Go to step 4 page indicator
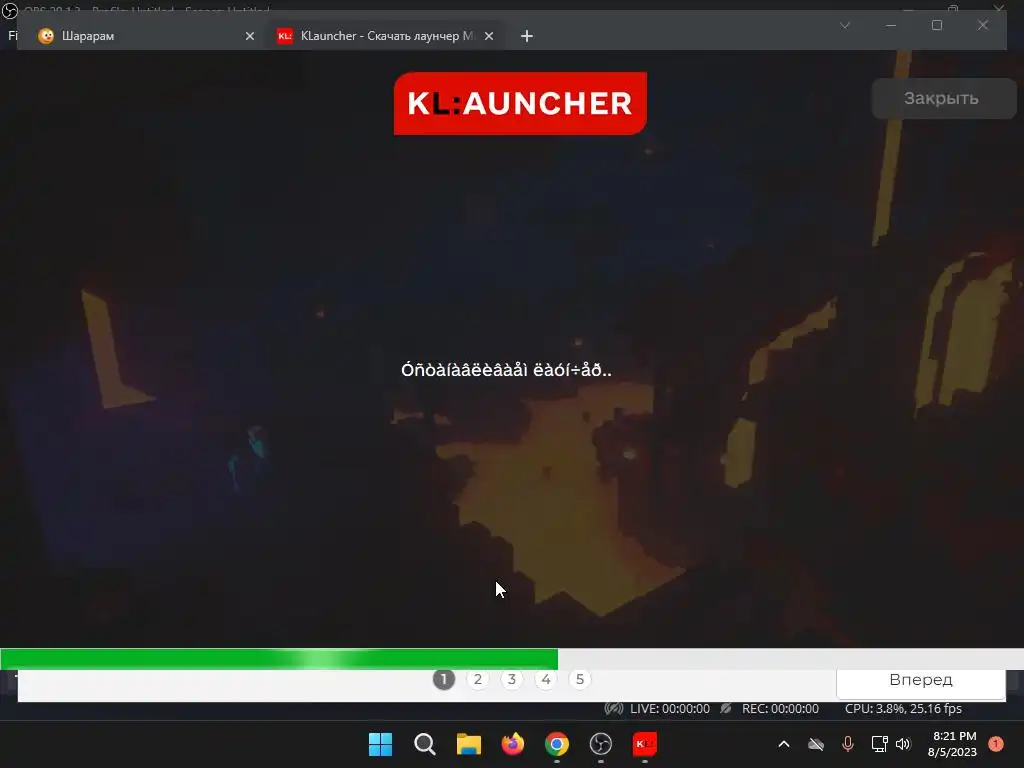 546,679
